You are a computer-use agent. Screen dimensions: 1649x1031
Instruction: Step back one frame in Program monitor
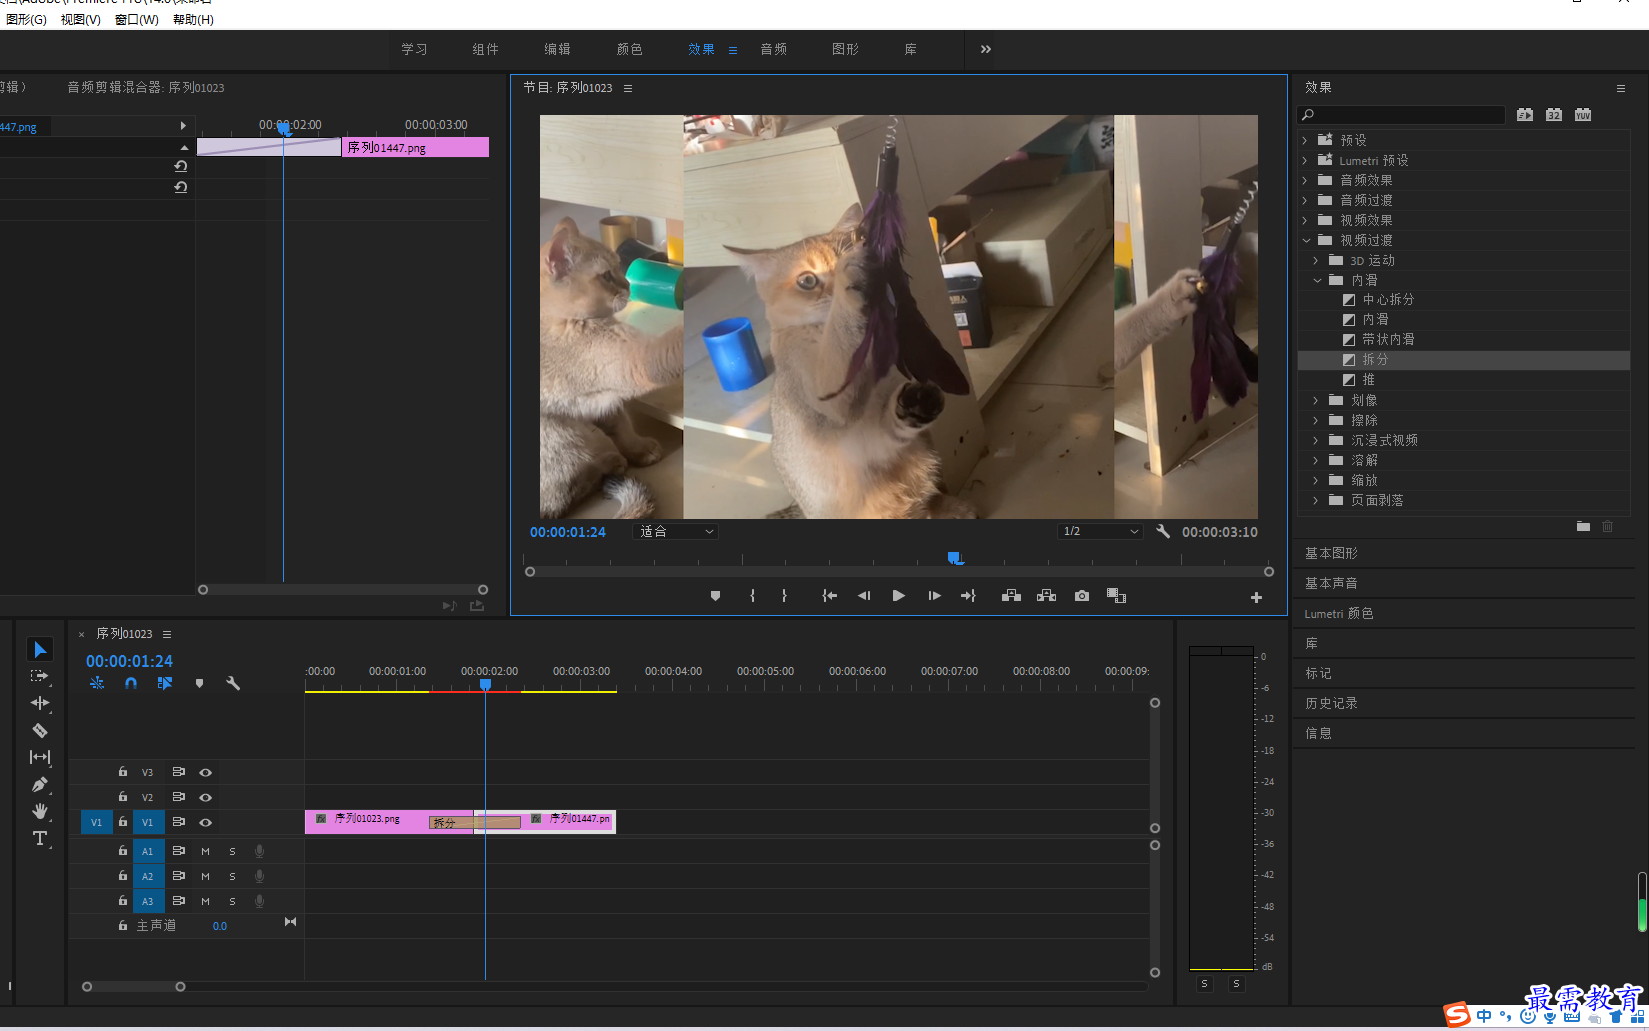click(x=864, y=596)
